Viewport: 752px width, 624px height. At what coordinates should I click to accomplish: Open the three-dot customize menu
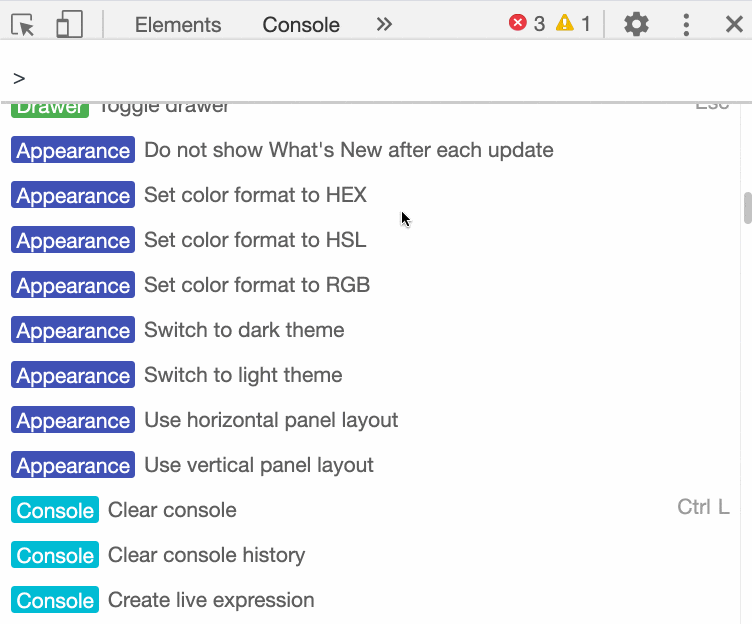tap(686, 25)
